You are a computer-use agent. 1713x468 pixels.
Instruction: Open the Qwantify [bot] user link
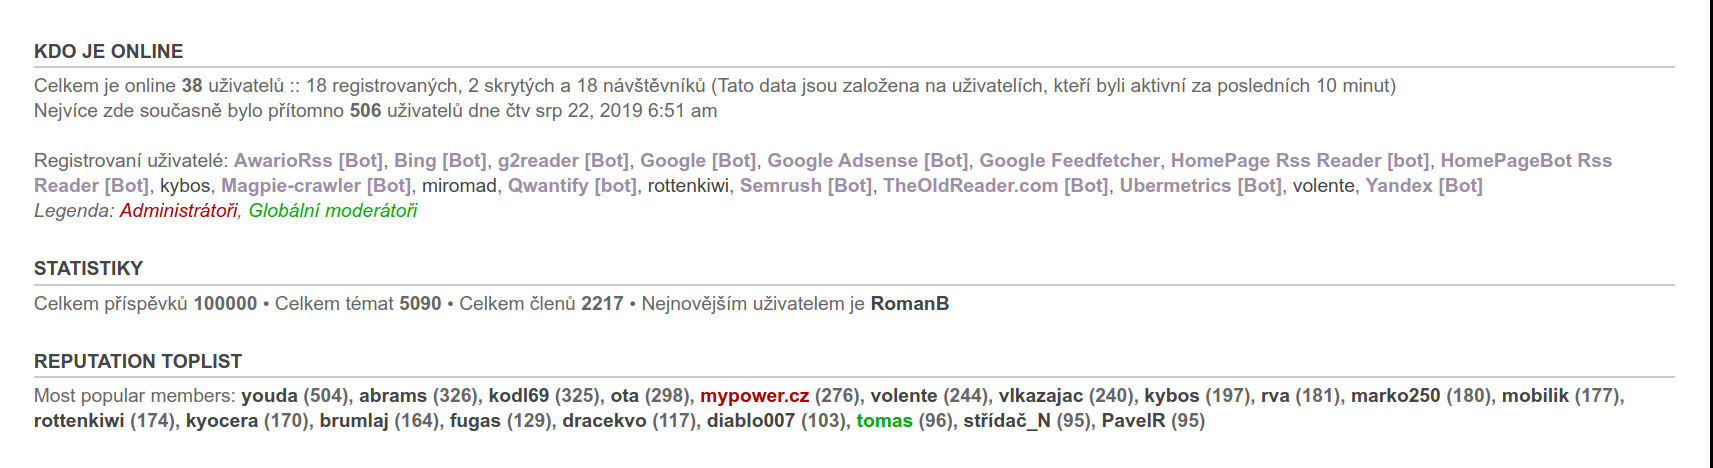point(572,186)
